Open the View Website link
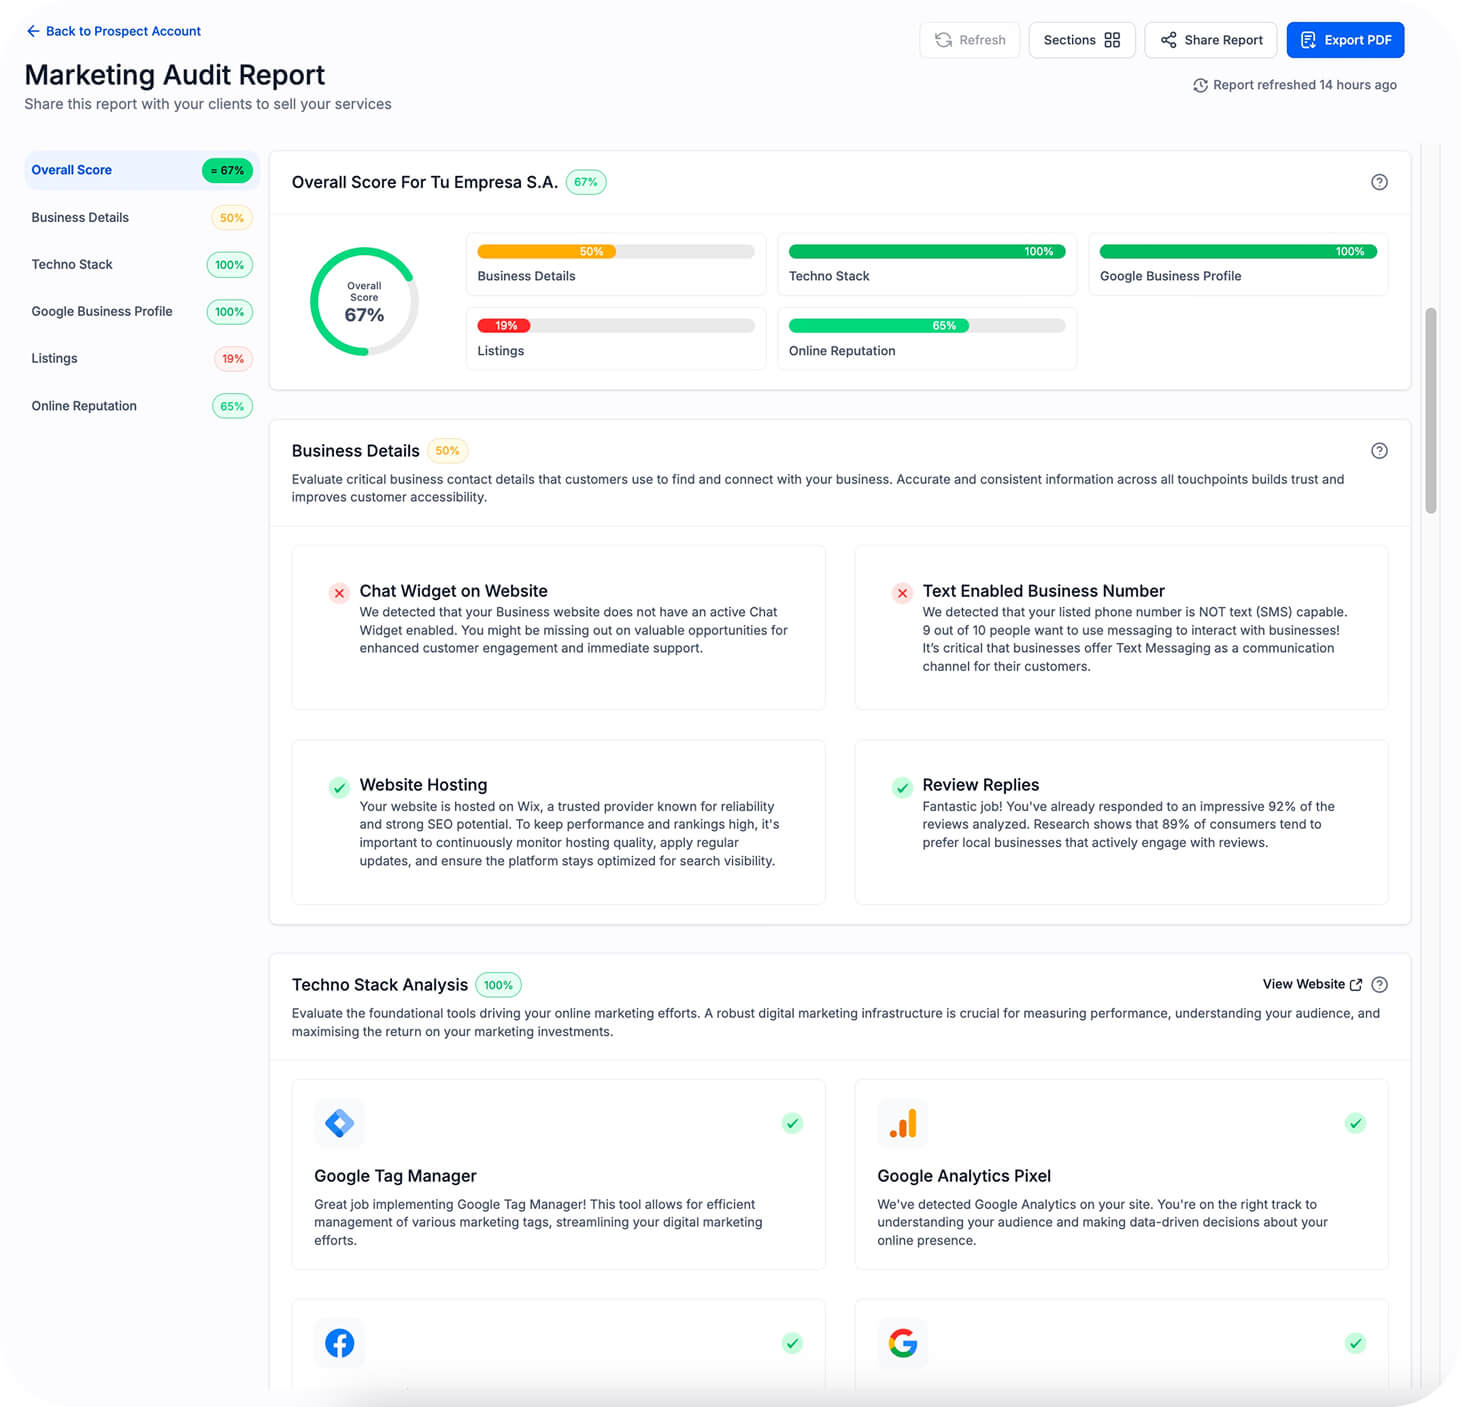This screenshot has height=1407, width=1461. pos(1312,984)
